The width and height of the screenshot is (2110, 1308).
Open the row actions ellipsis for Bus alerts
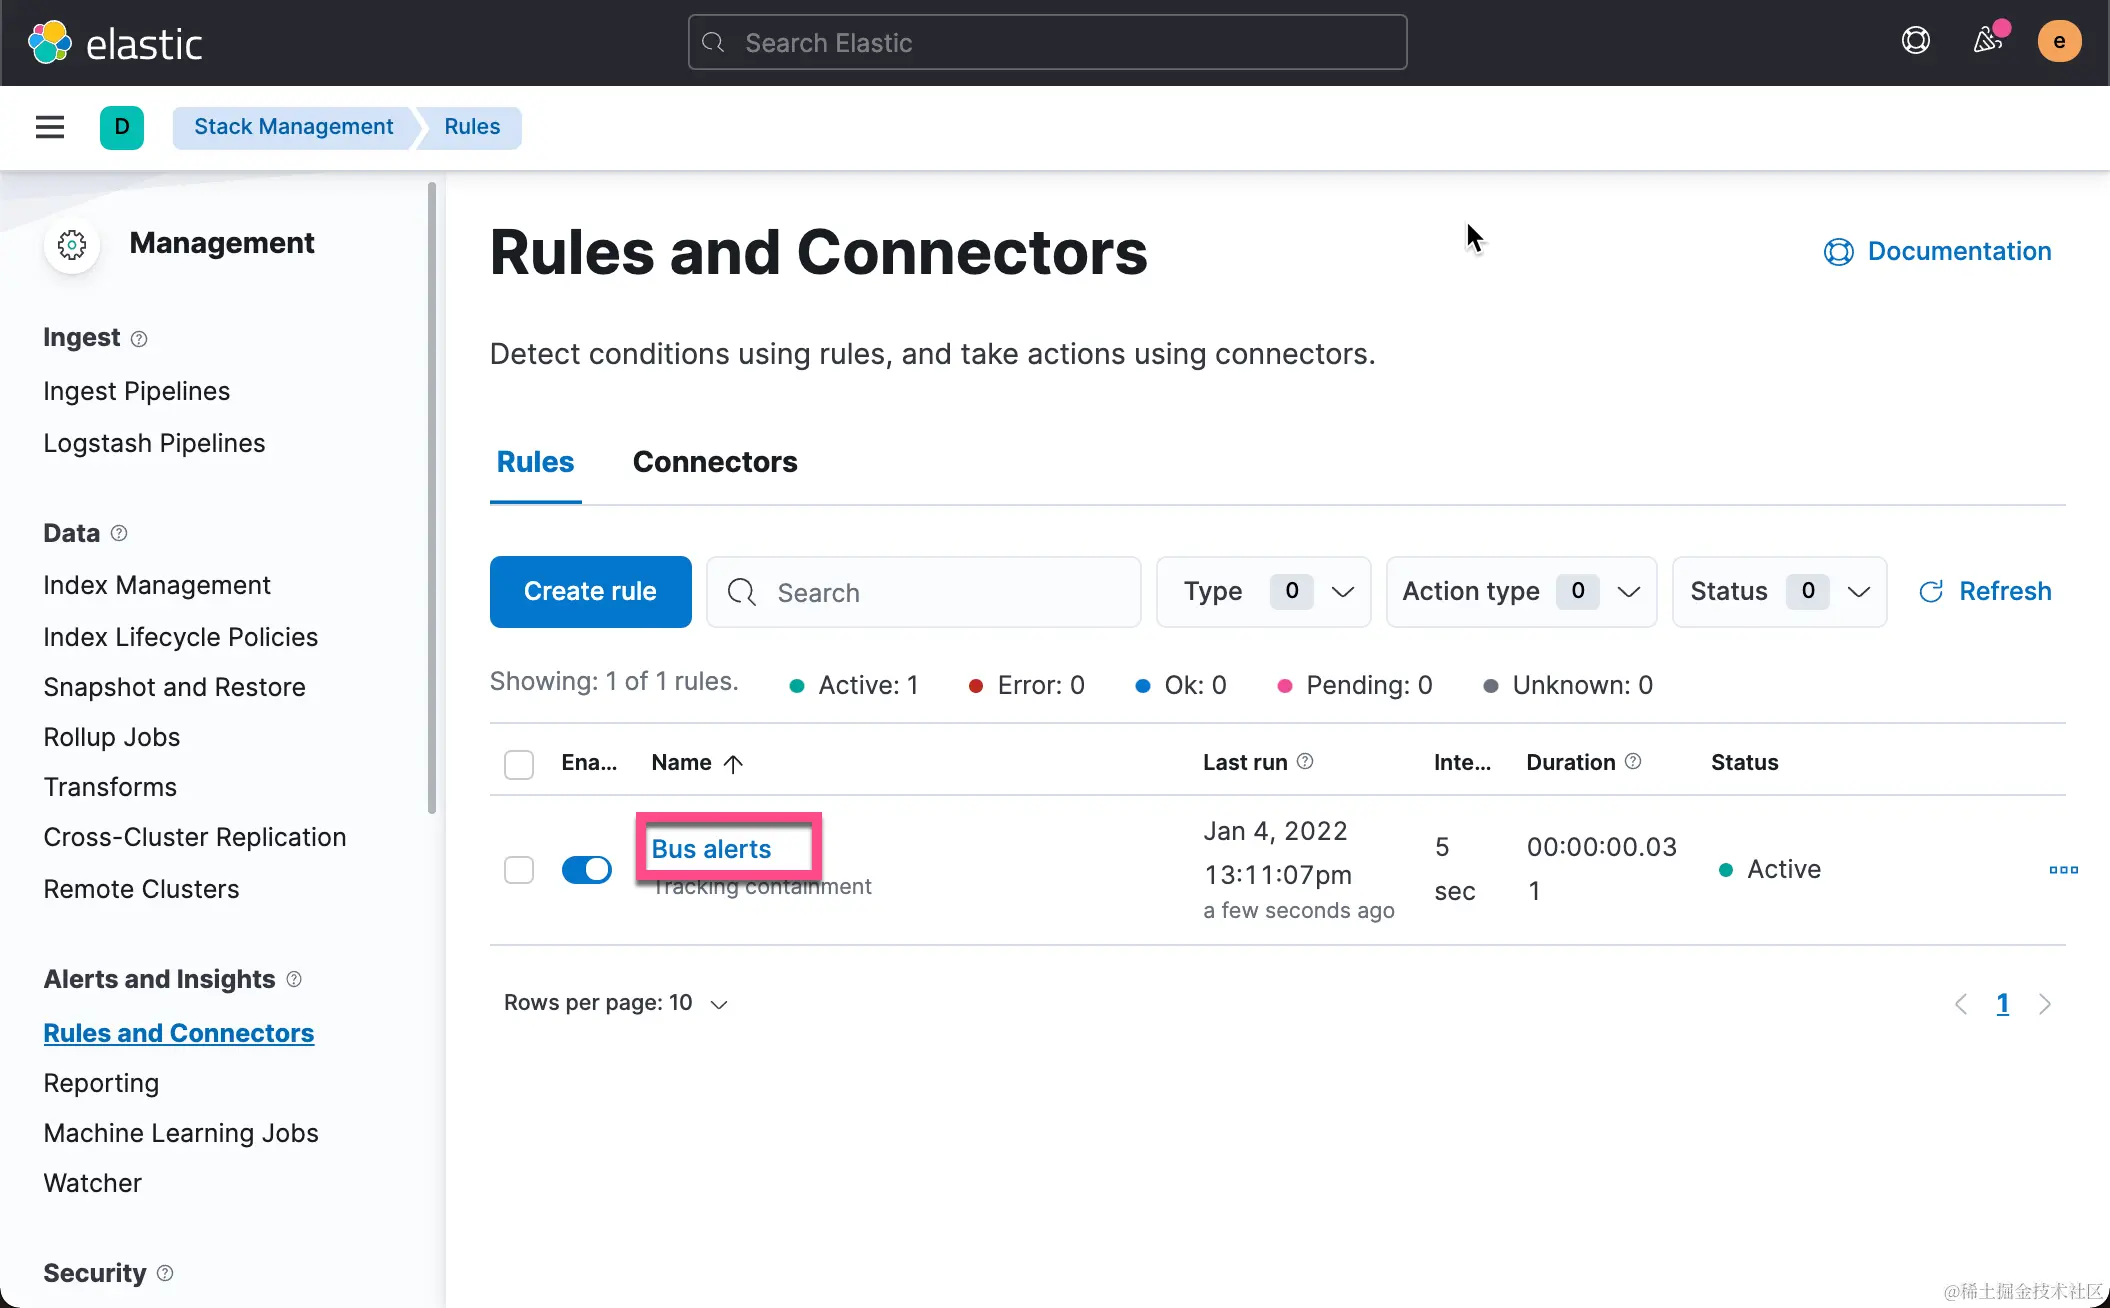(2063, 869)
